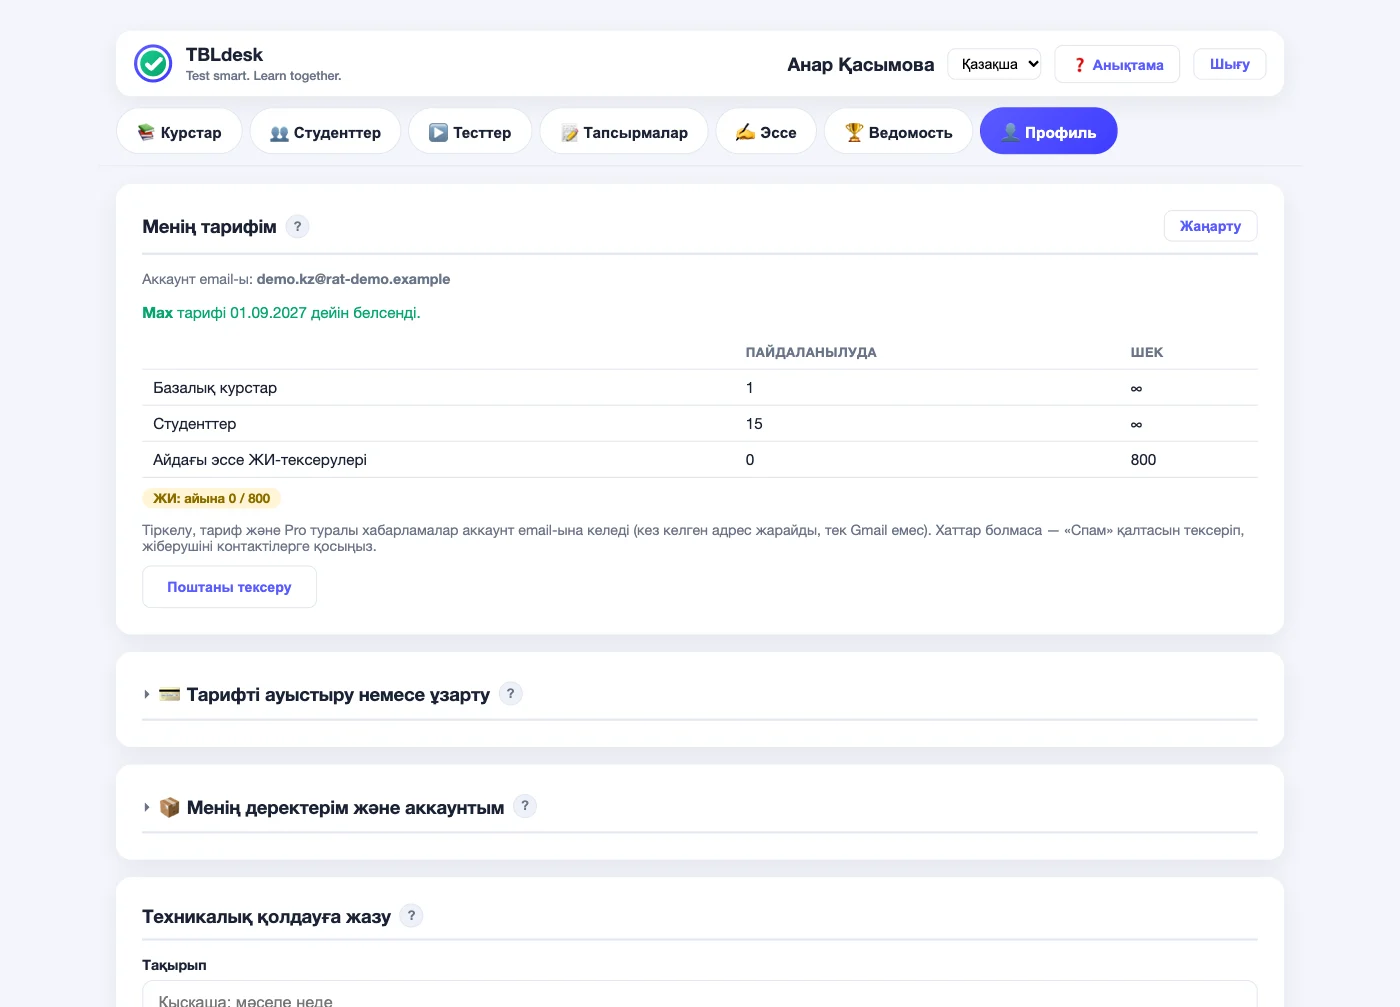Click the Менің тарифім heading

point(209,227)
